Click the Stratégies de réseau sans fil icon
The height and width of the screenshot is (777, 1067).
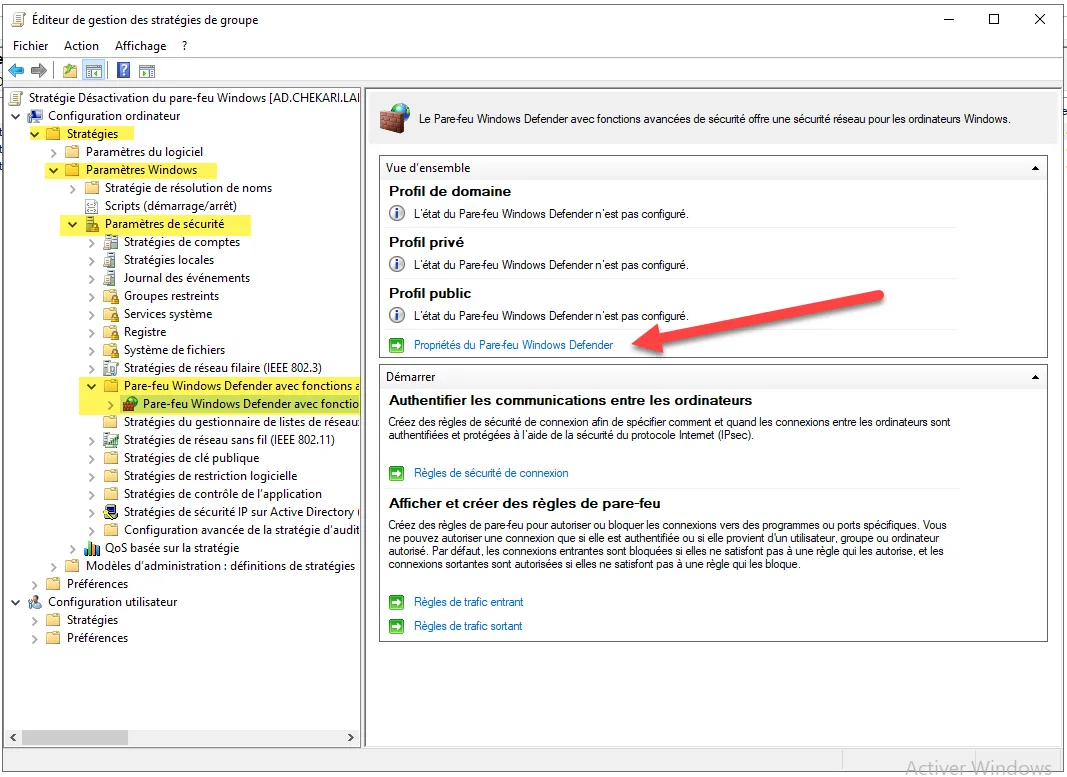click(x=110, y=440)
